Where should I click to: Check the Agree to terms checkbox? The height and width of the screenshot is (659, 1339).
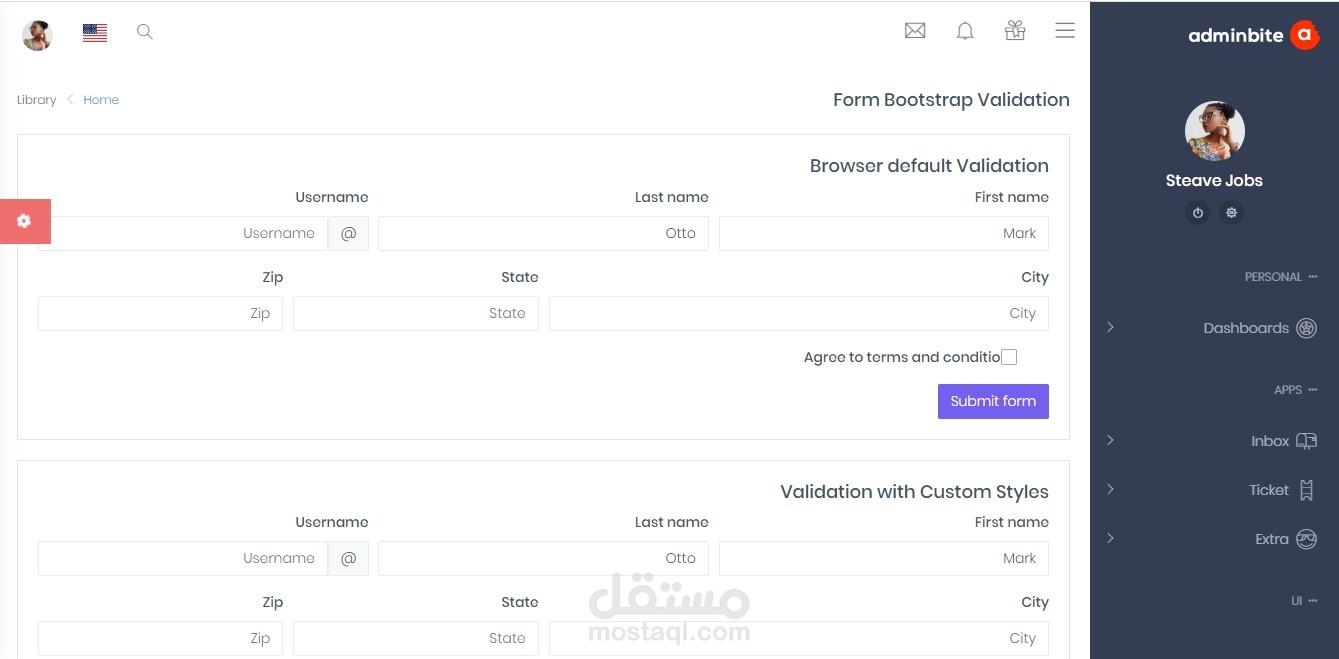click(x=1009, y=357)
